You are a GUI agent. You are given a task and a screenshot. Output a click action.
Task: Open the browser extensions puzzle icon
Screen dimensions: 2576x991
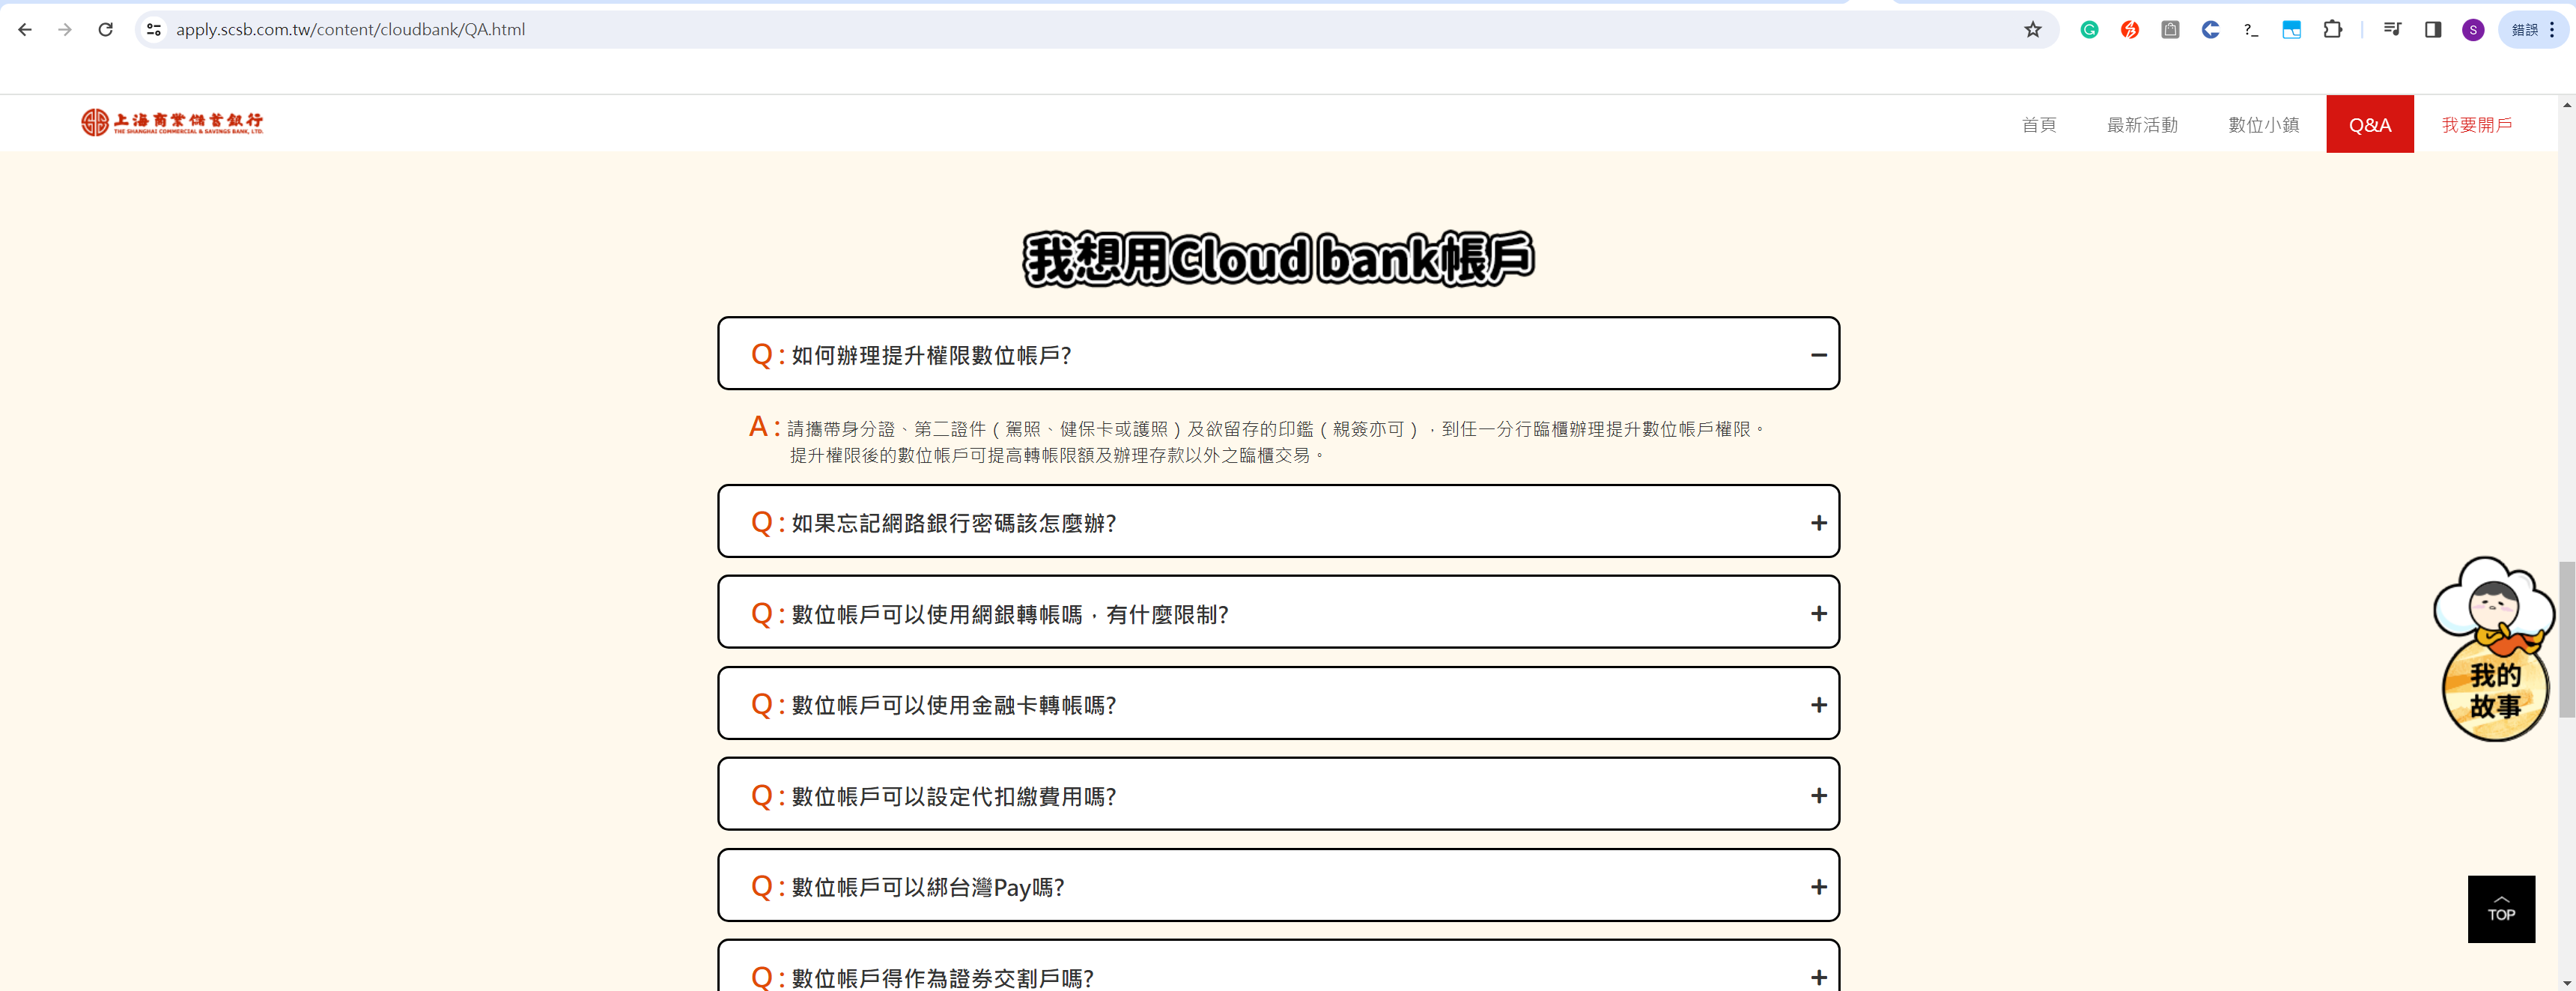coord(2332,30)
